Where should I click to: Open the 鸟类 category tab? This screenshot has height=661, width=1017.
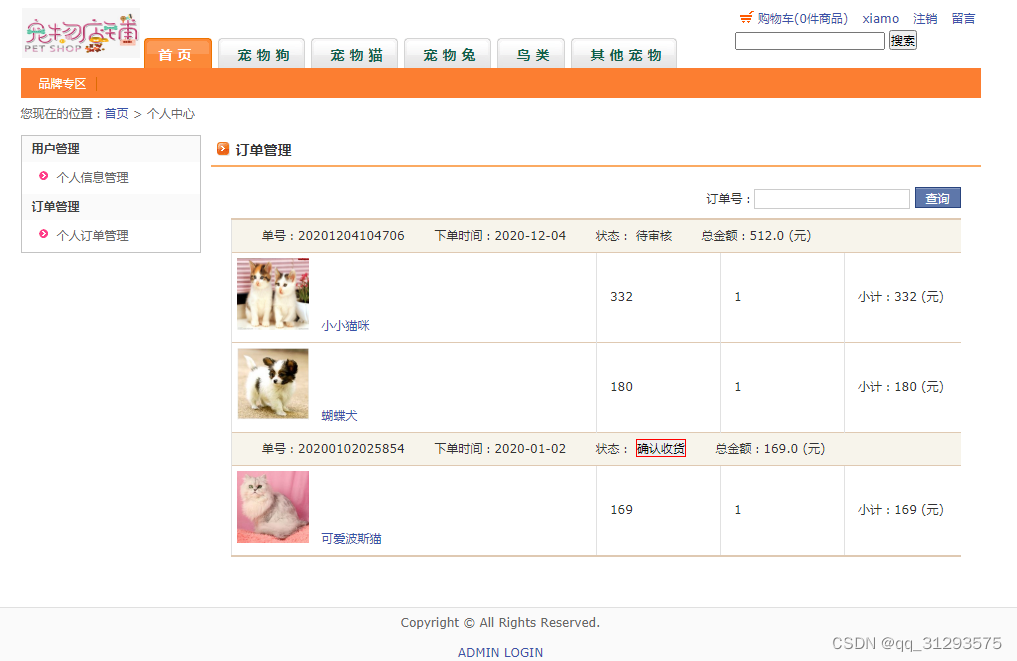[x=531, y=55]
